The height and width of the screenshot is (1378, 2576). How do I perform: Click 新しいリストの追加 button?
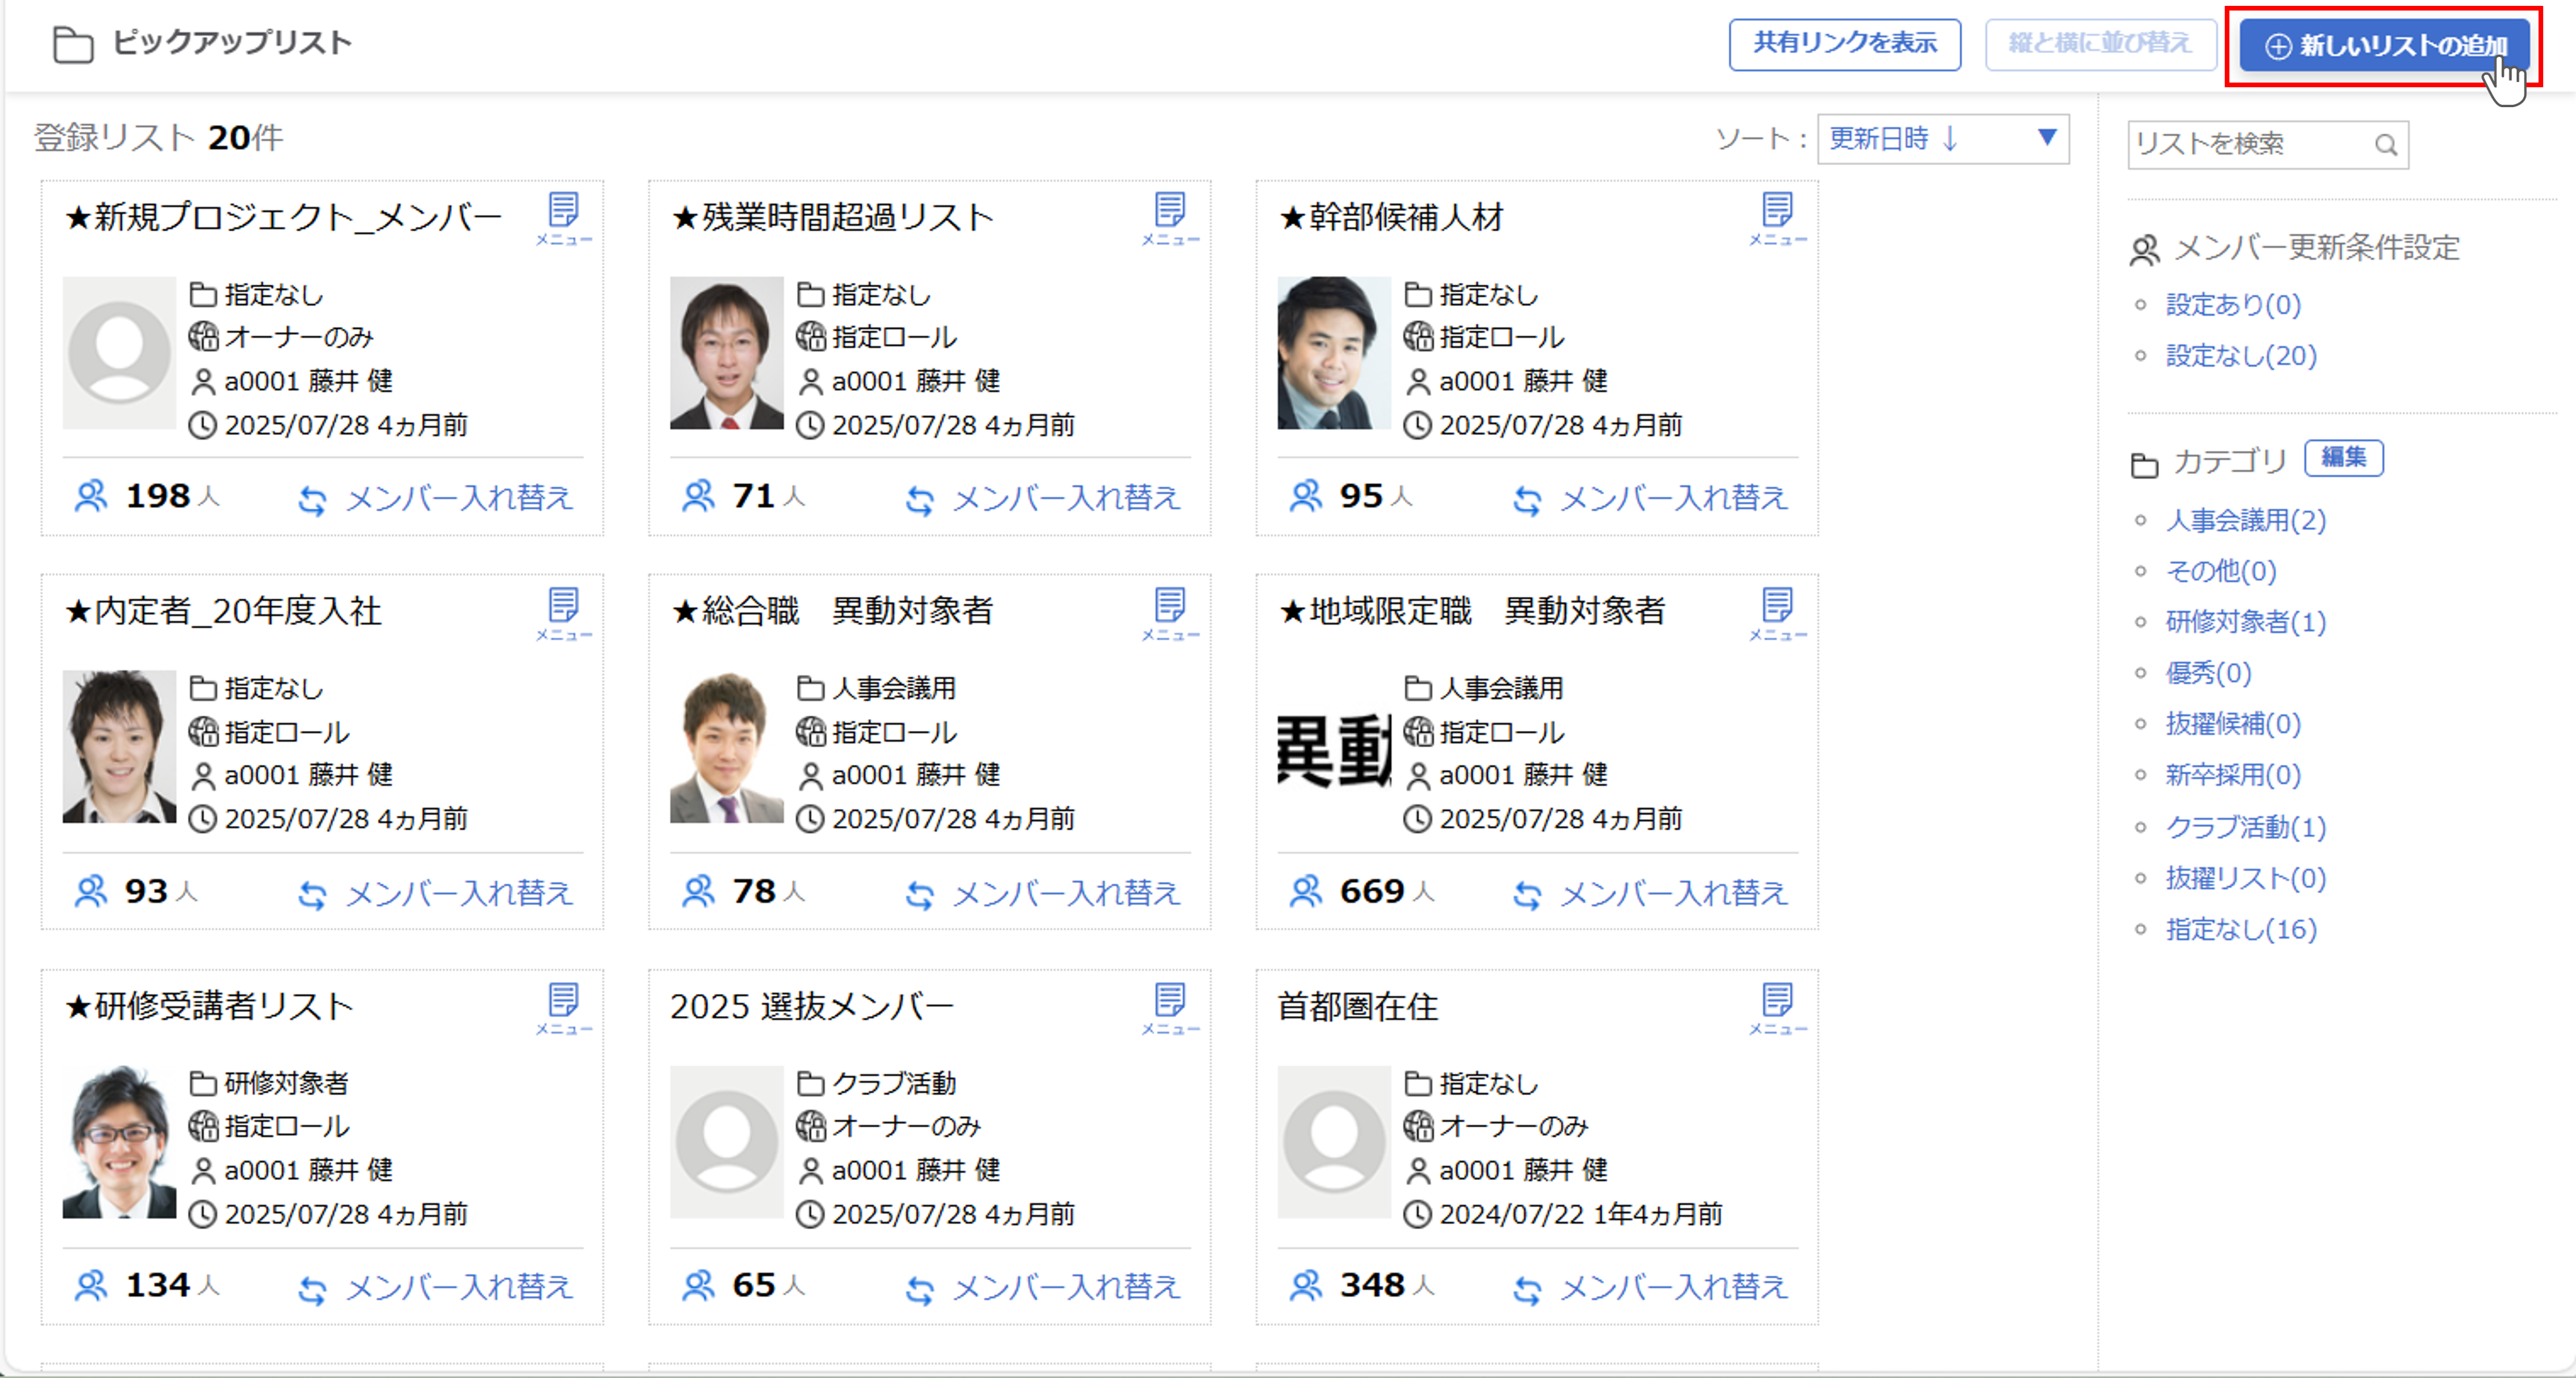point(2384,46)
